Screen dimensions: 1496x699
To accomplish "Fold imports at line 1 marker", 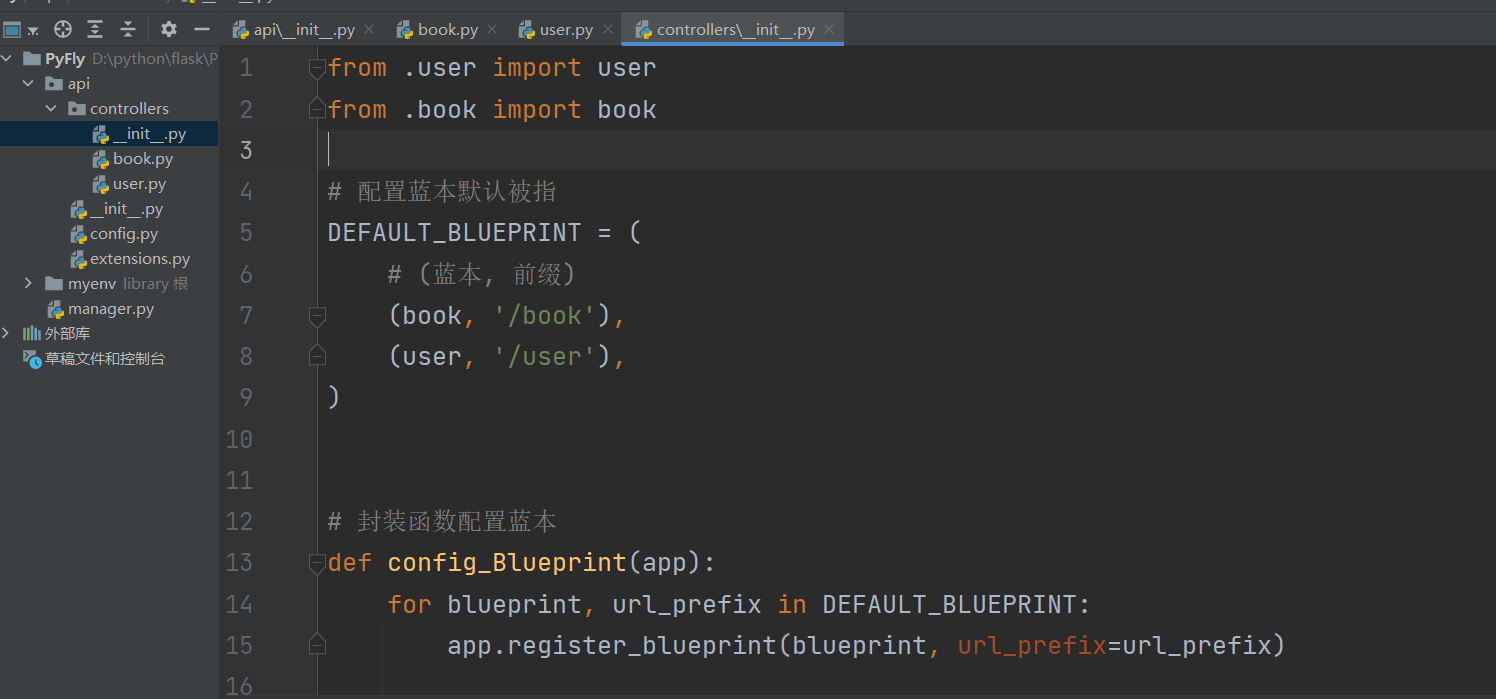I will tap(317, 68).
